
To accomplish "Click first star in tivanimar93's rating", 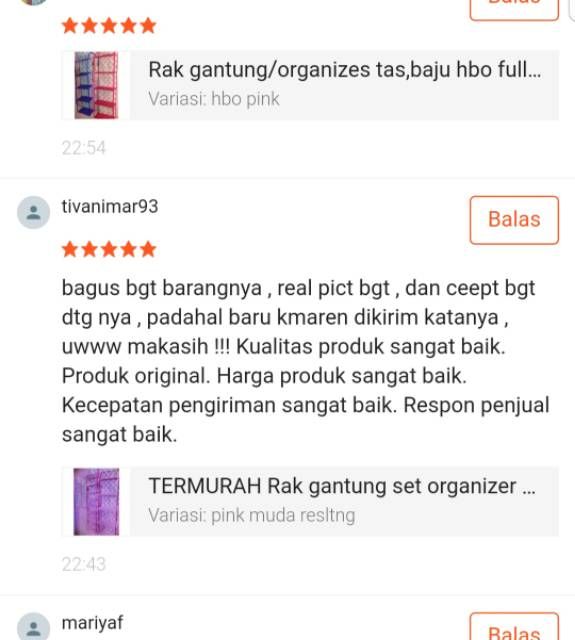I will [x=70, y=249].
